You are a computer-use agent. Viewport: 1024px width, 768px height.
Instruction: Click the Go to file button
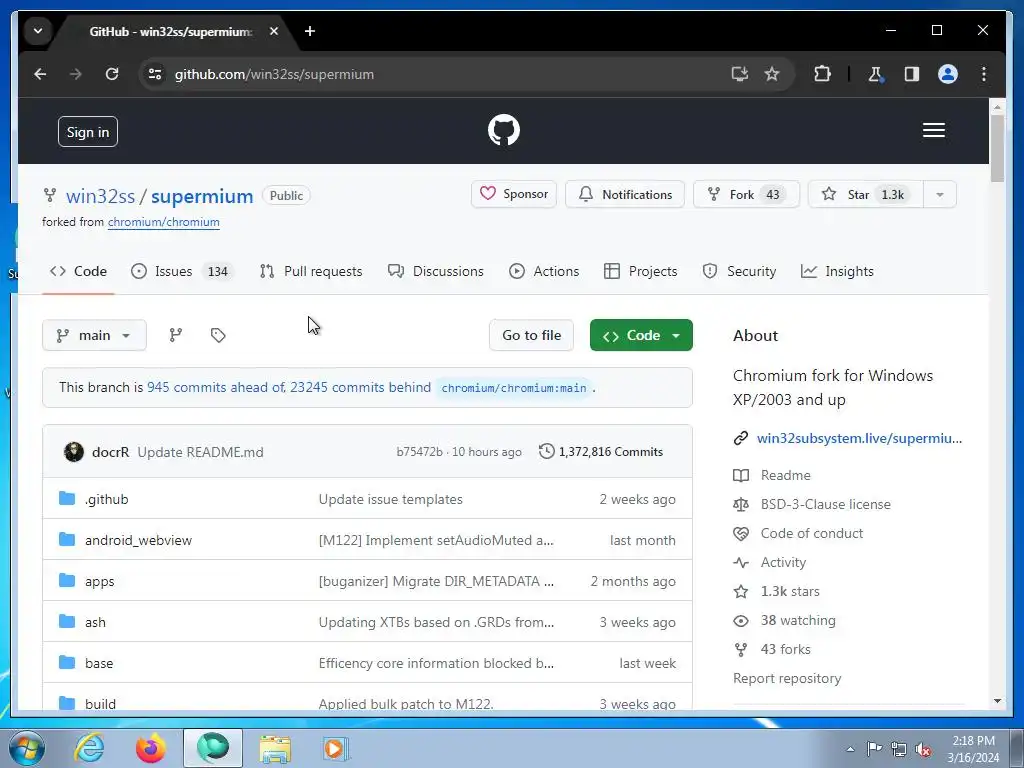[x=532, y=335]
